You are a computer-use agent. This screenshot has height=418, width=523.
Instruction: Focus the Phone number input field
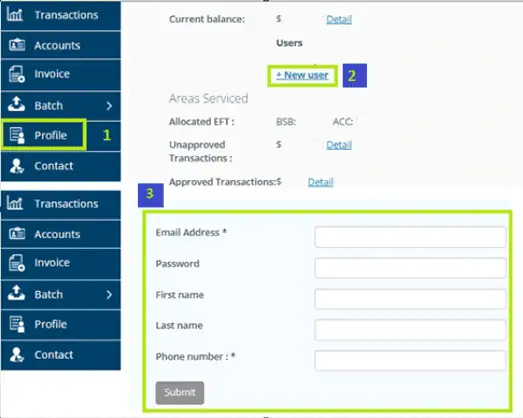pos(410,360)
